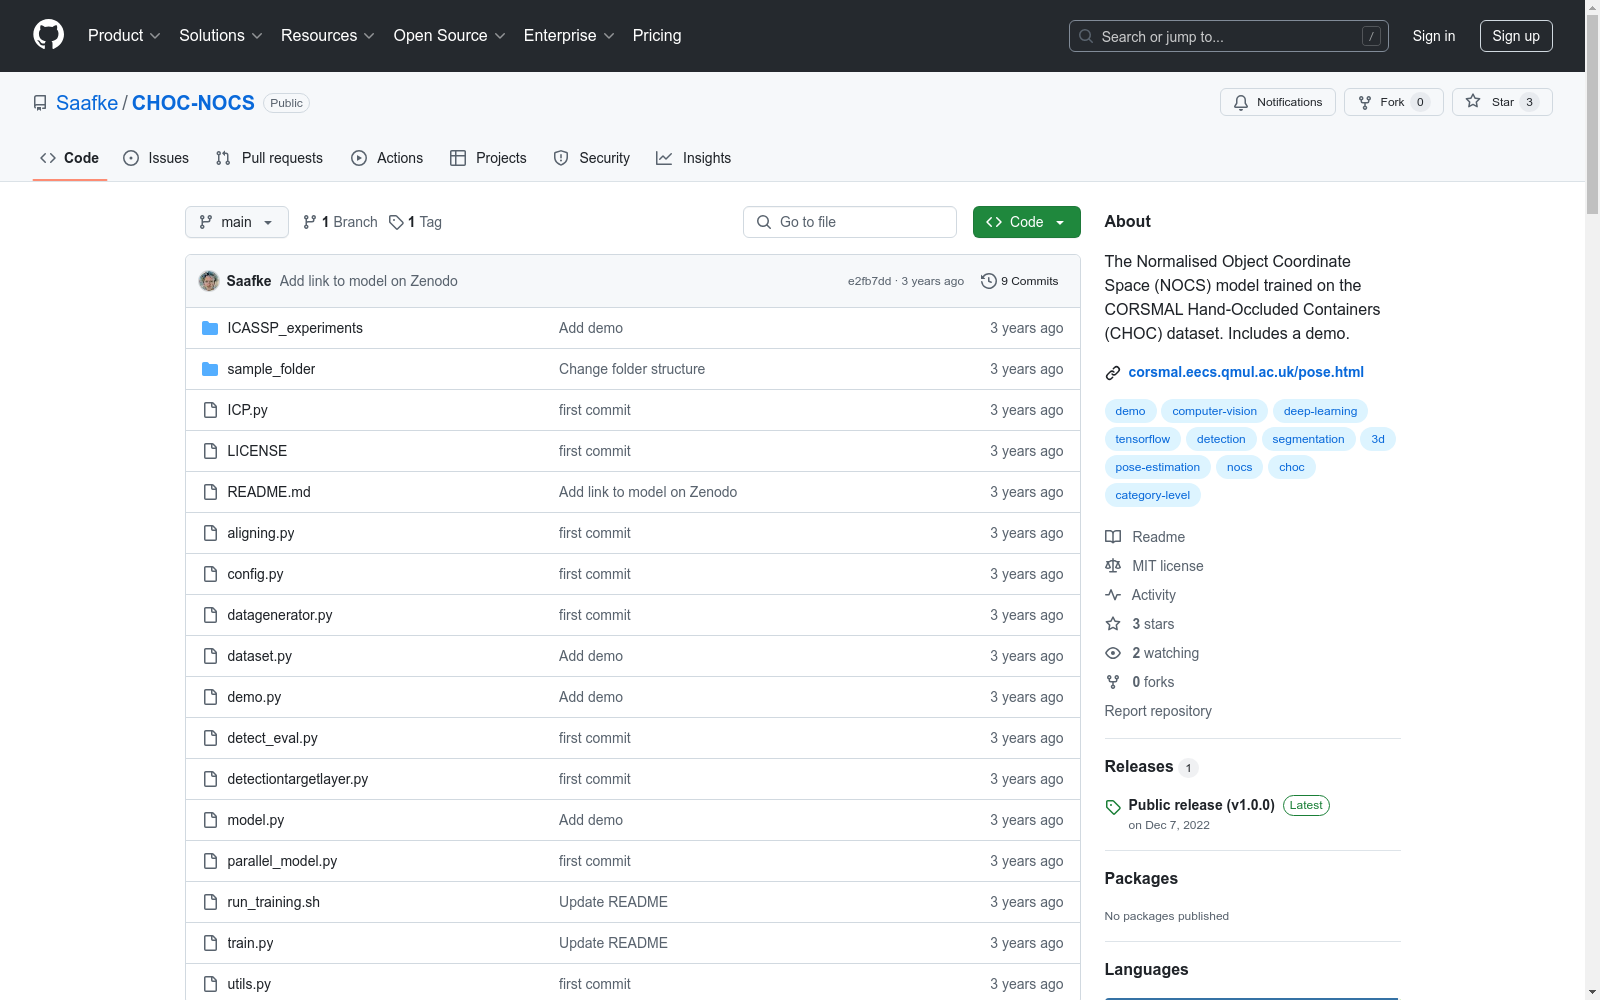This screenshot has height=1000, width=1600.
Task: Open the Public release (v1.0.0) link
Action: tap(1201, 805)
